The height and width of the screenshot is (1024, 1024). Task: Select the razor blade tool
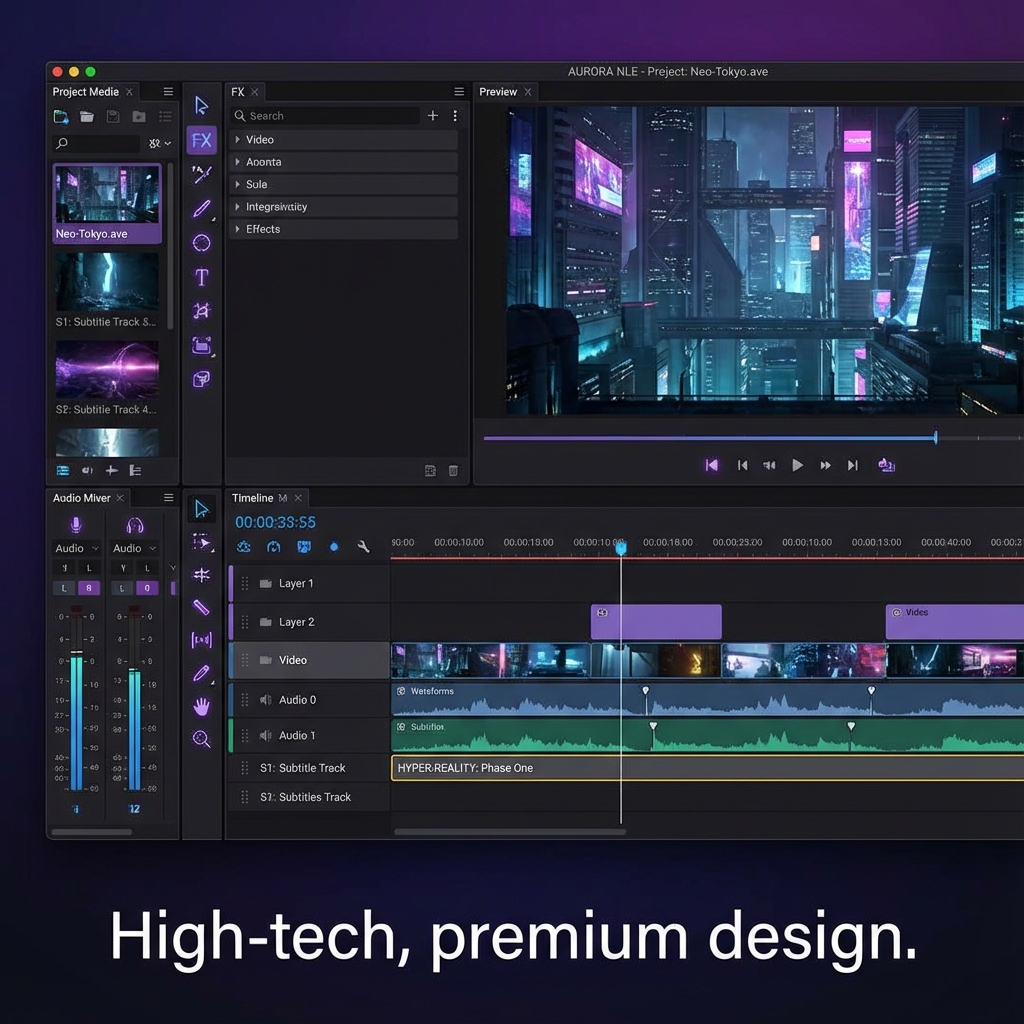click(201, 607)
